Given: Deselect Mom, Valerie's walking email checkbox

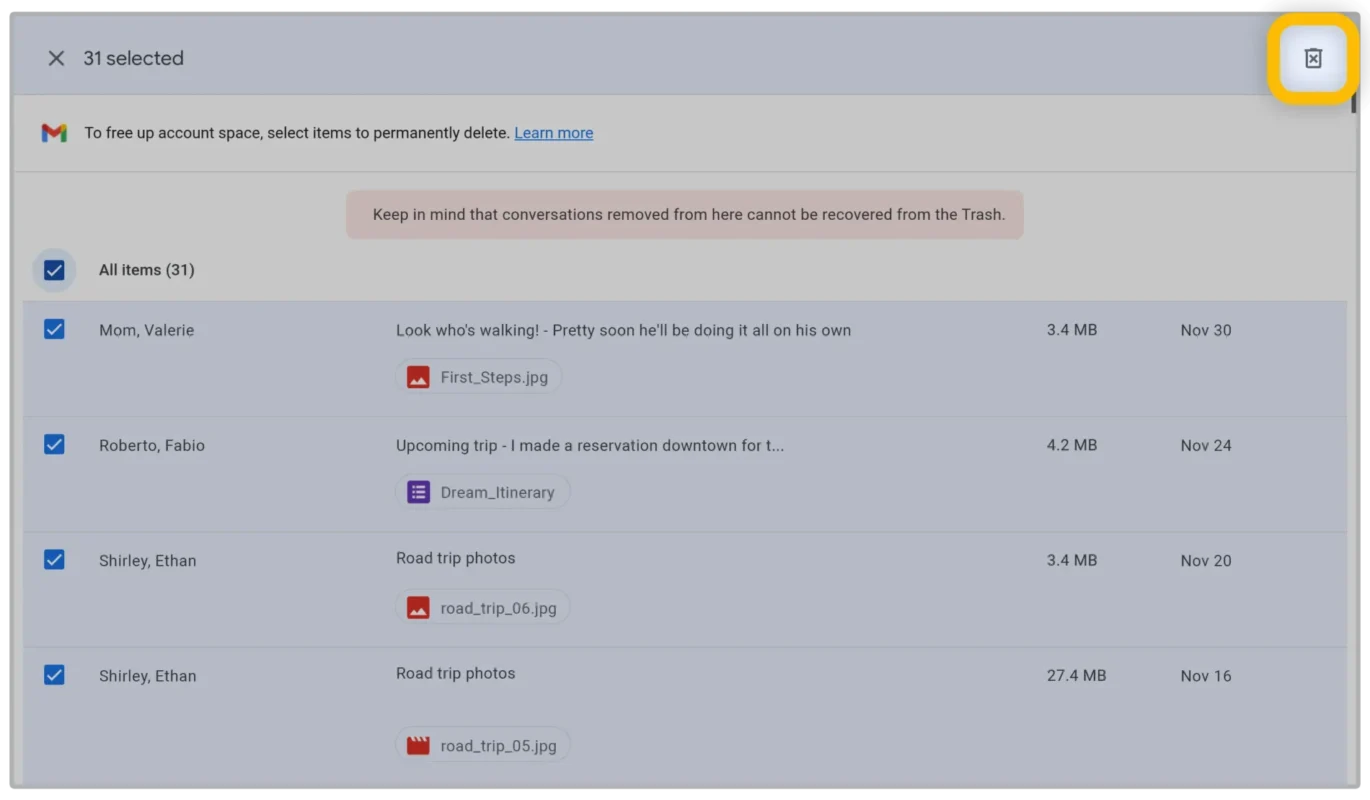Looking at the screenshot, I should tap(54, 328).
